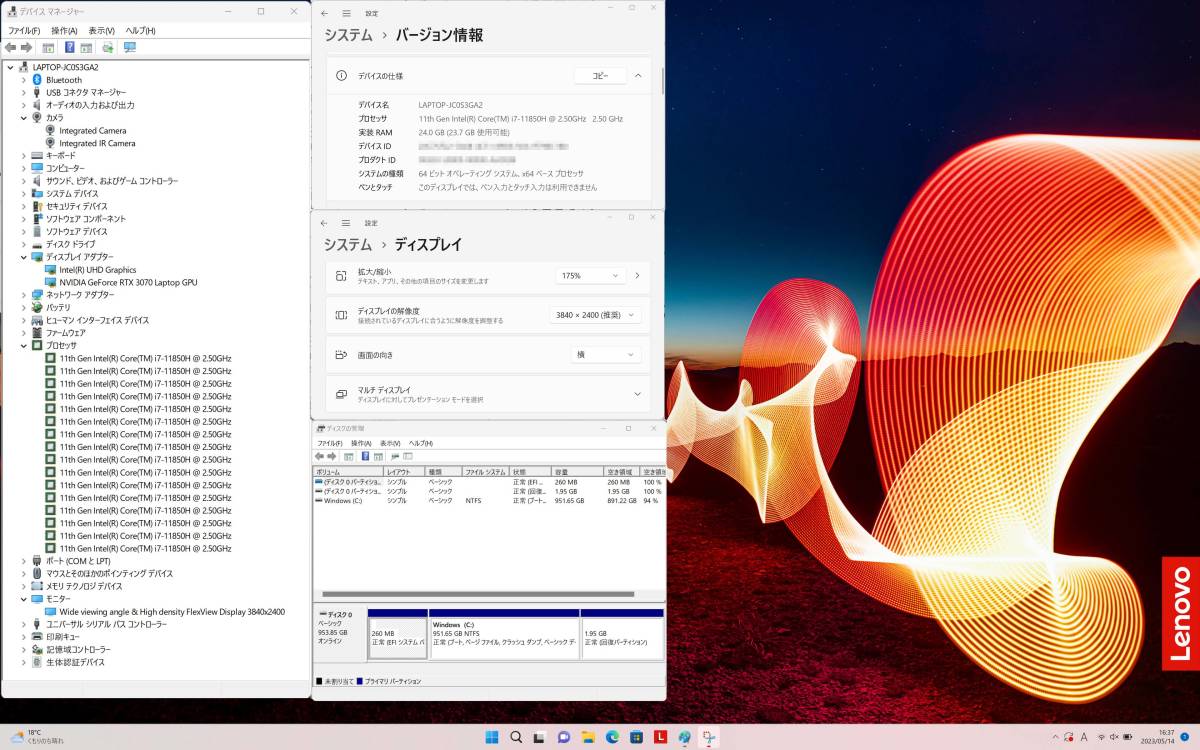This screenshot has height=750, width=1200.
Task: Open the 操作(A) menu in Disk Management
Action: [x=362, y=442]
